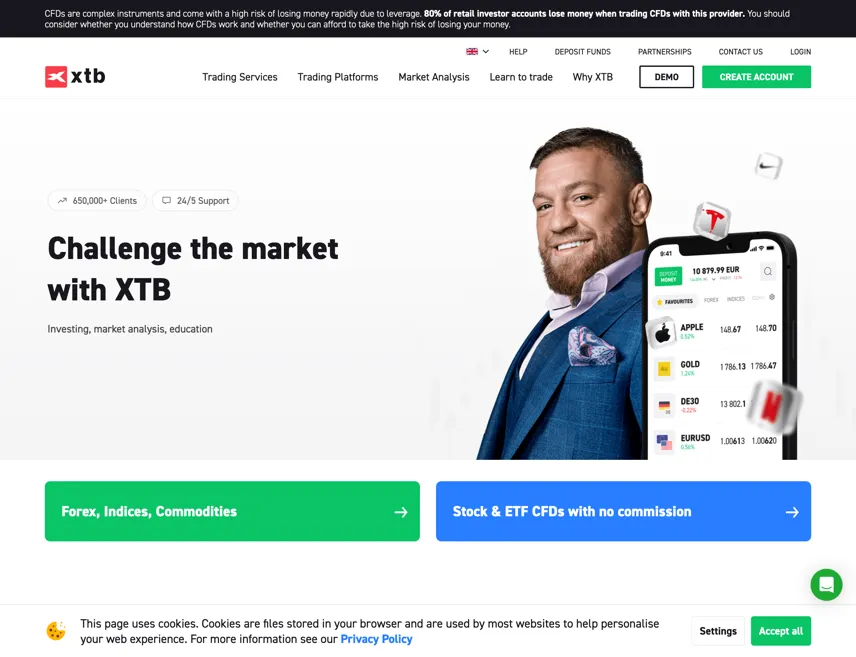Click the XTB logo
856x657 pixels.
coord(75,76)
